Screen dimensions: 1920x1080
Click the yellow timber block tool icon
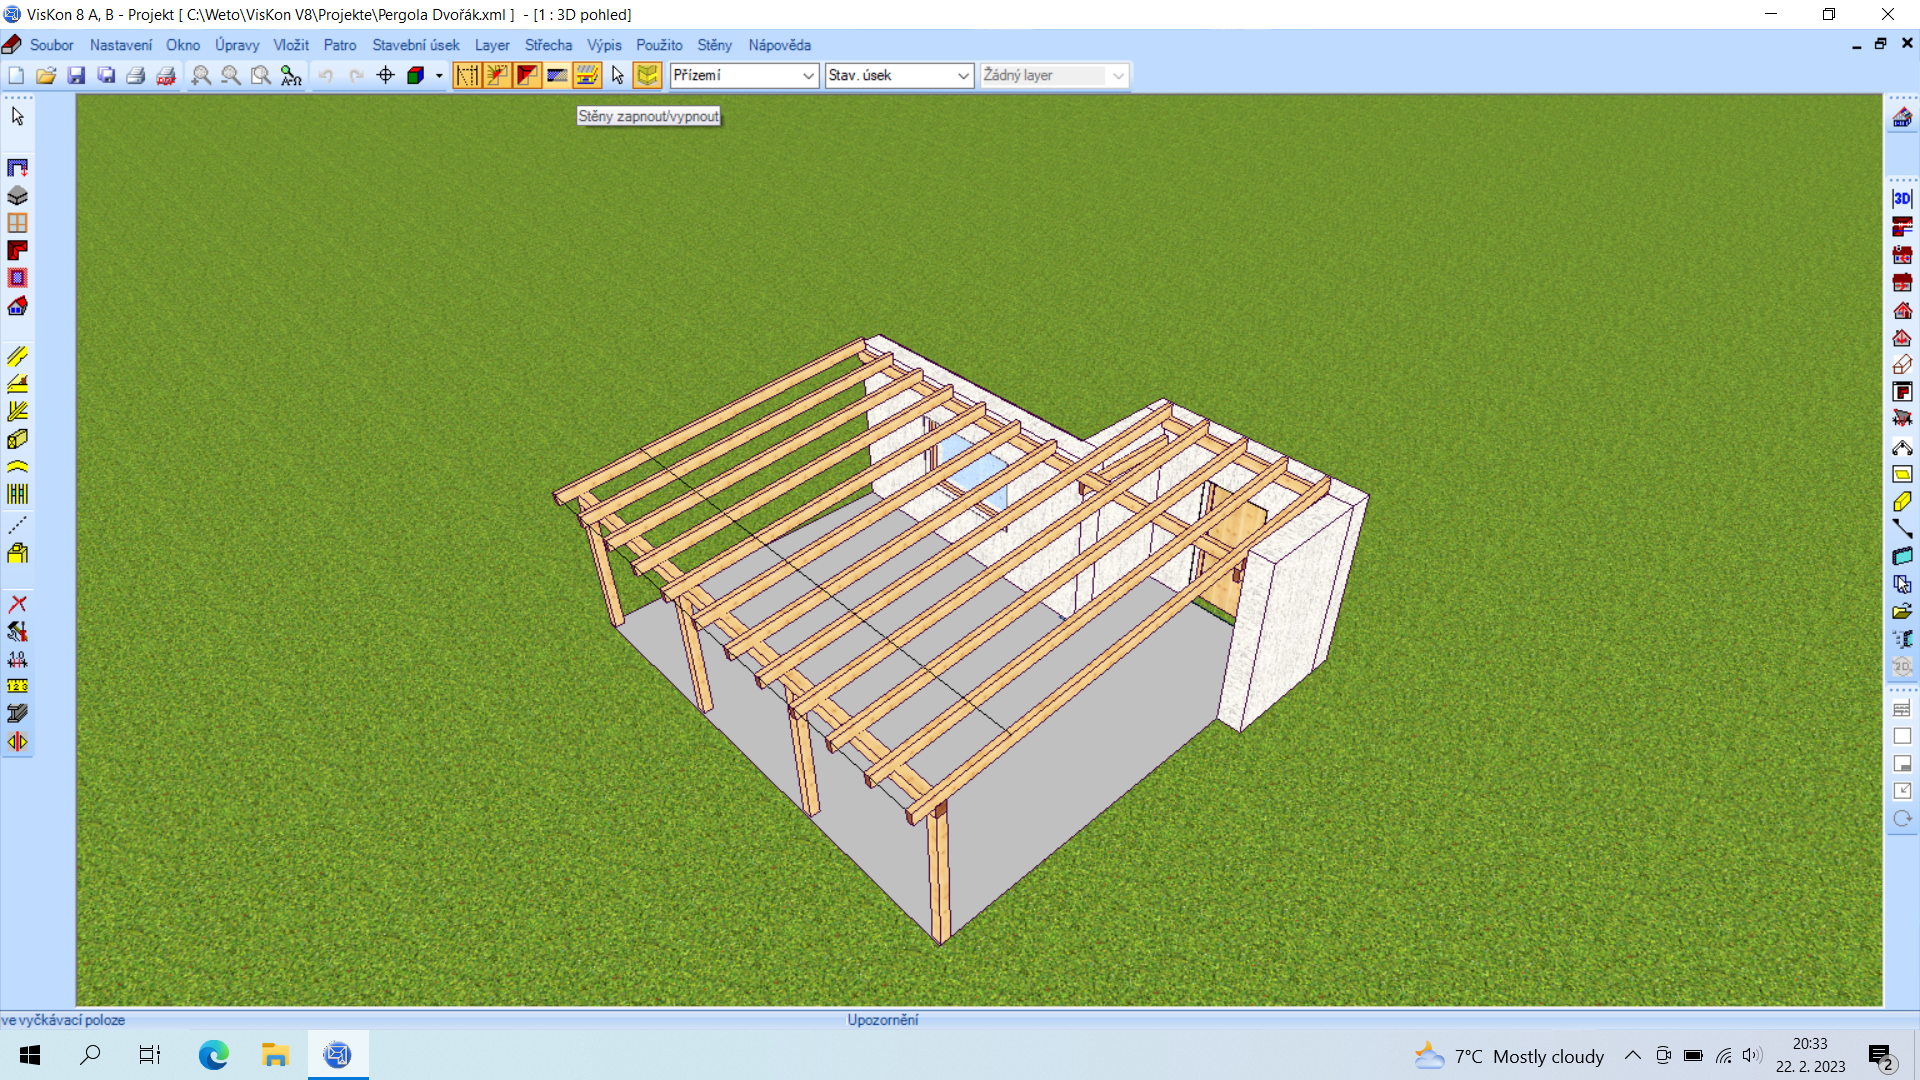click(17, 439)
